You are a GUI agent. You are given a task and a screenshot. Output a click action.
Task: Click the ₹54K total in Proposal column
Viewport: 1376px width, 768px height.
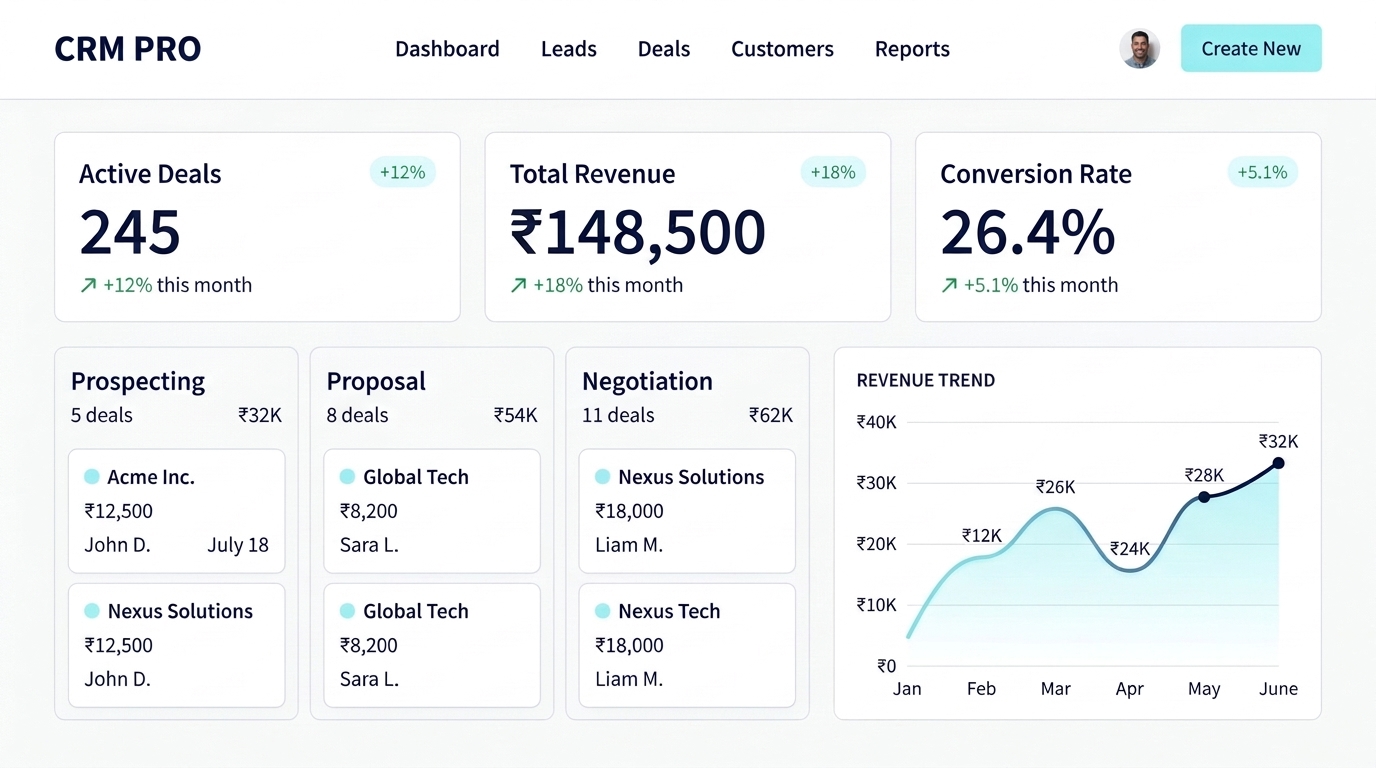[x=516, y=415]
